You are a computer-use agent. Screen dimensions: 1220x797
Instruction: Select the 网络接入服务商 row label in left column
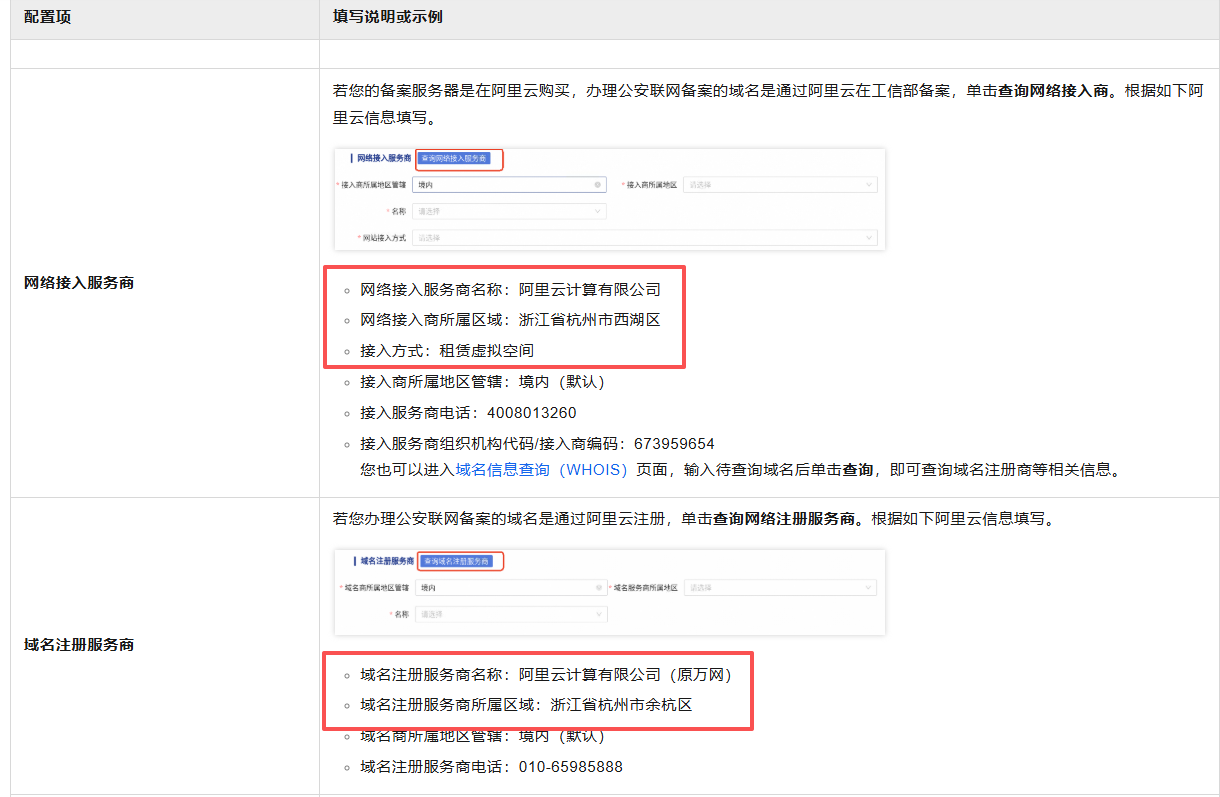click(x=79, y=283)
